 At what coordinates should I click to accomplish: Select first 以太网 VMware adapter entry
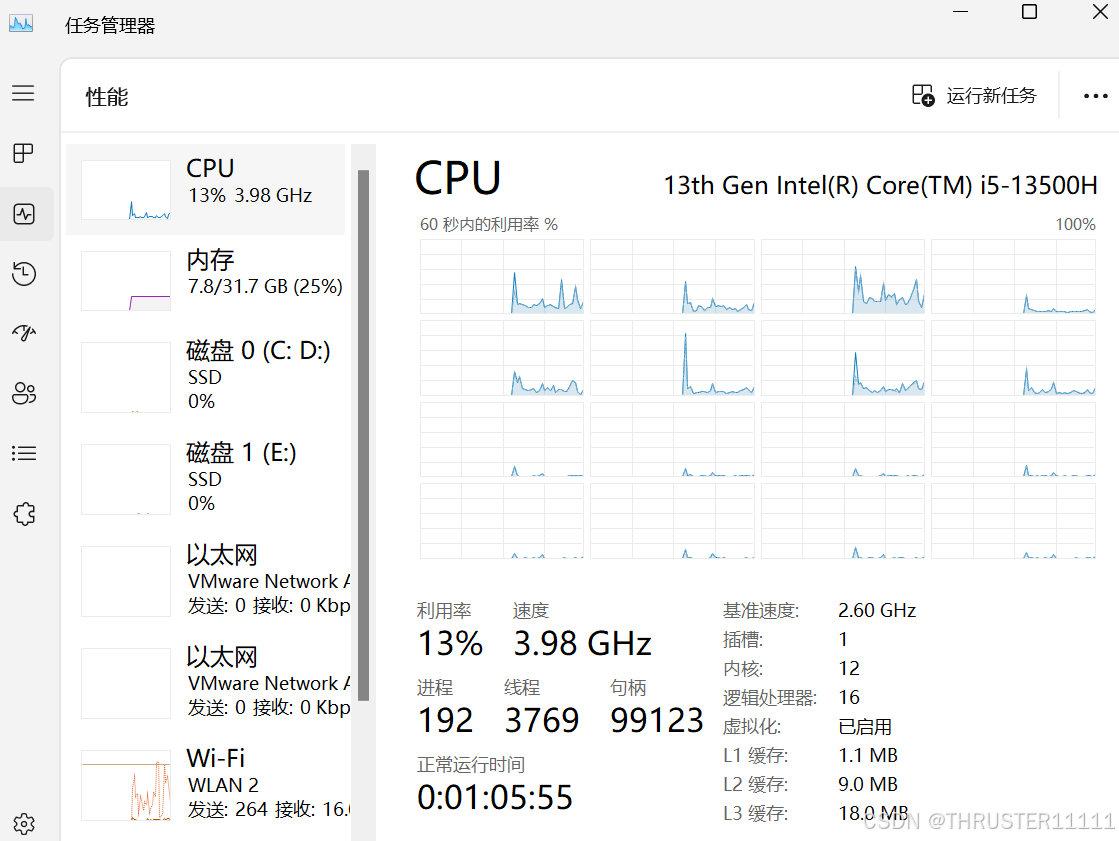point(206,580)
